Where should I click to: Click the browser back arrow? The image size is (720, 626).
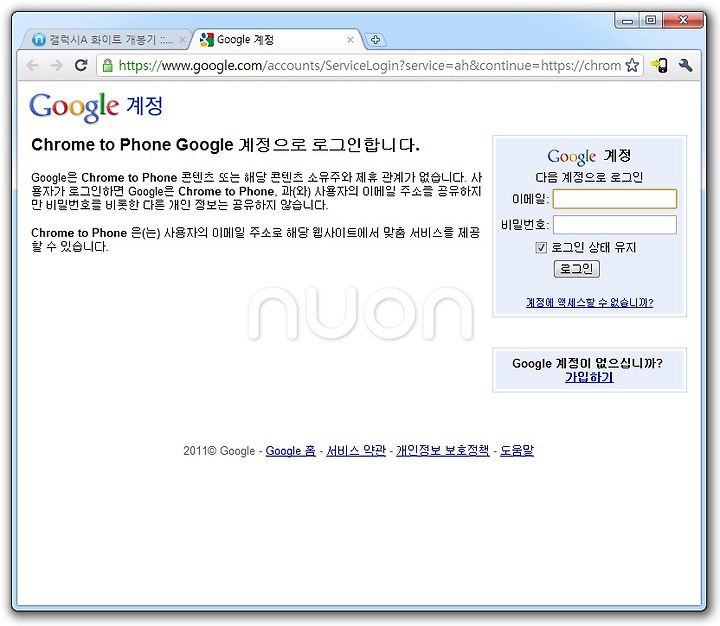[x=33, y=66]
